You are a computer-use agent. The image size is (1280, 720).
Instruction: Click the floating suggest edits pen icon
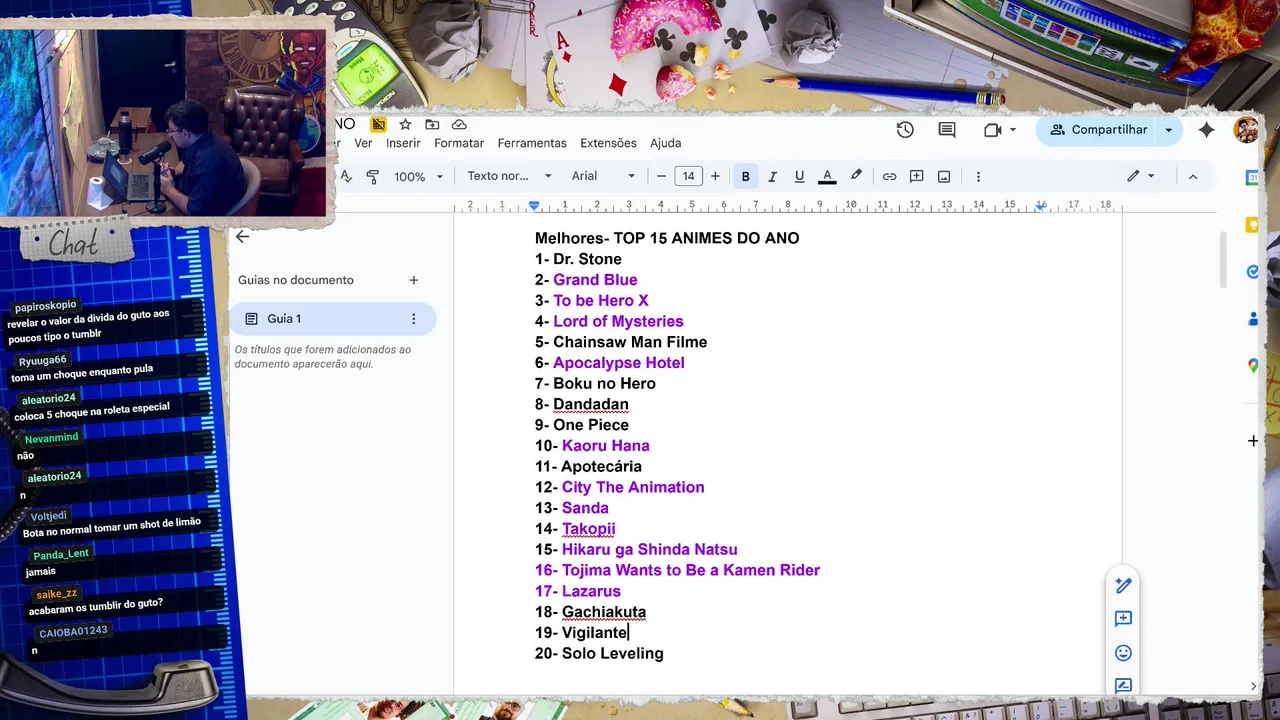[x=1123, y=586]
